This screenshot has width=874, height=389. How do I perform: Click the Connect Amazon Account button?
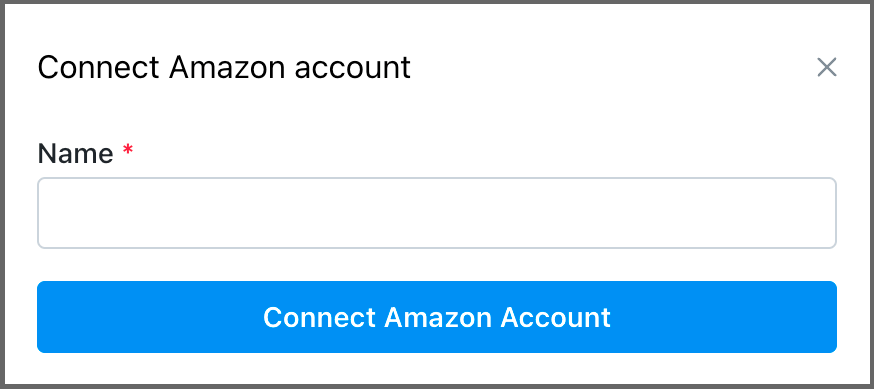436,317
